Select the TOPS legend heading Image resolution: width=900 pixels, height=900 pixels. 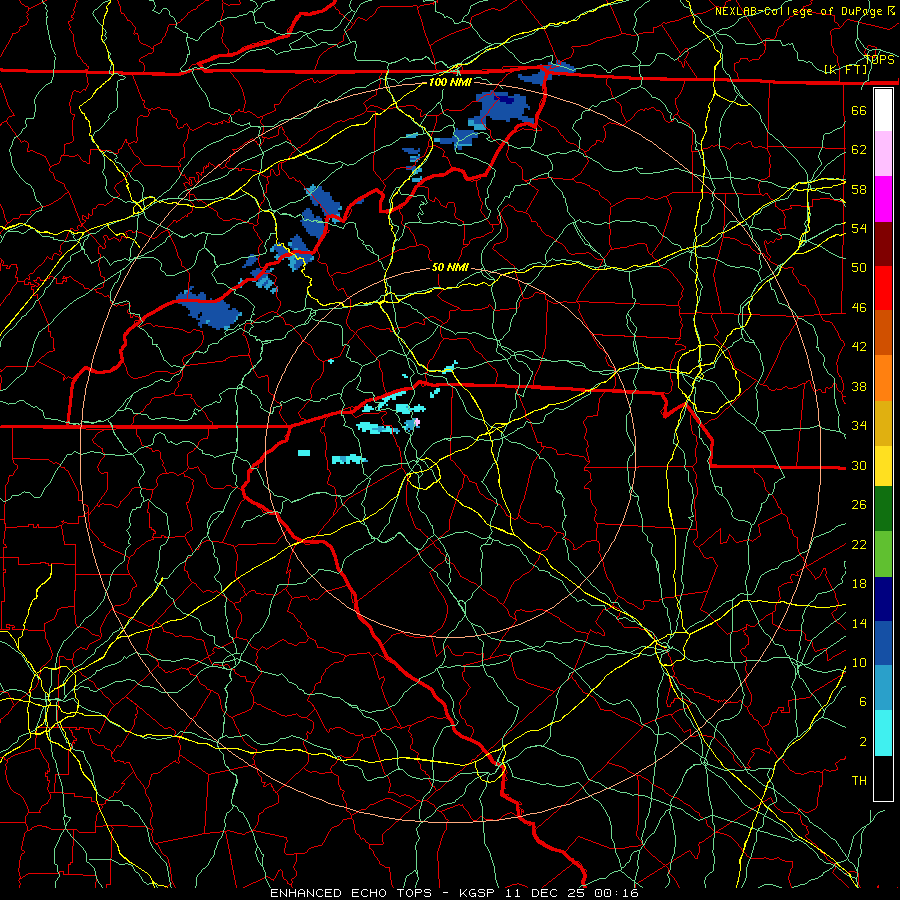(x=879, y=60)
